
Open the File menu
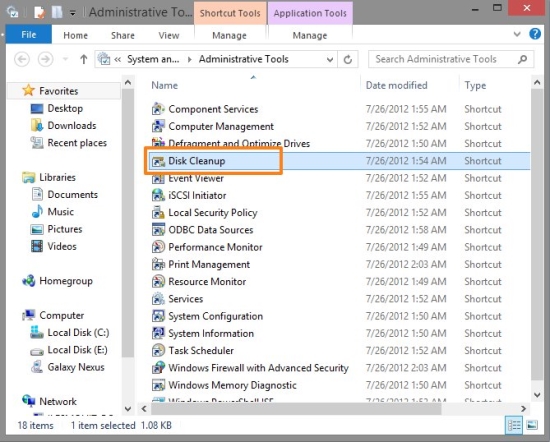pyautogui.click(x=29, y=34)
